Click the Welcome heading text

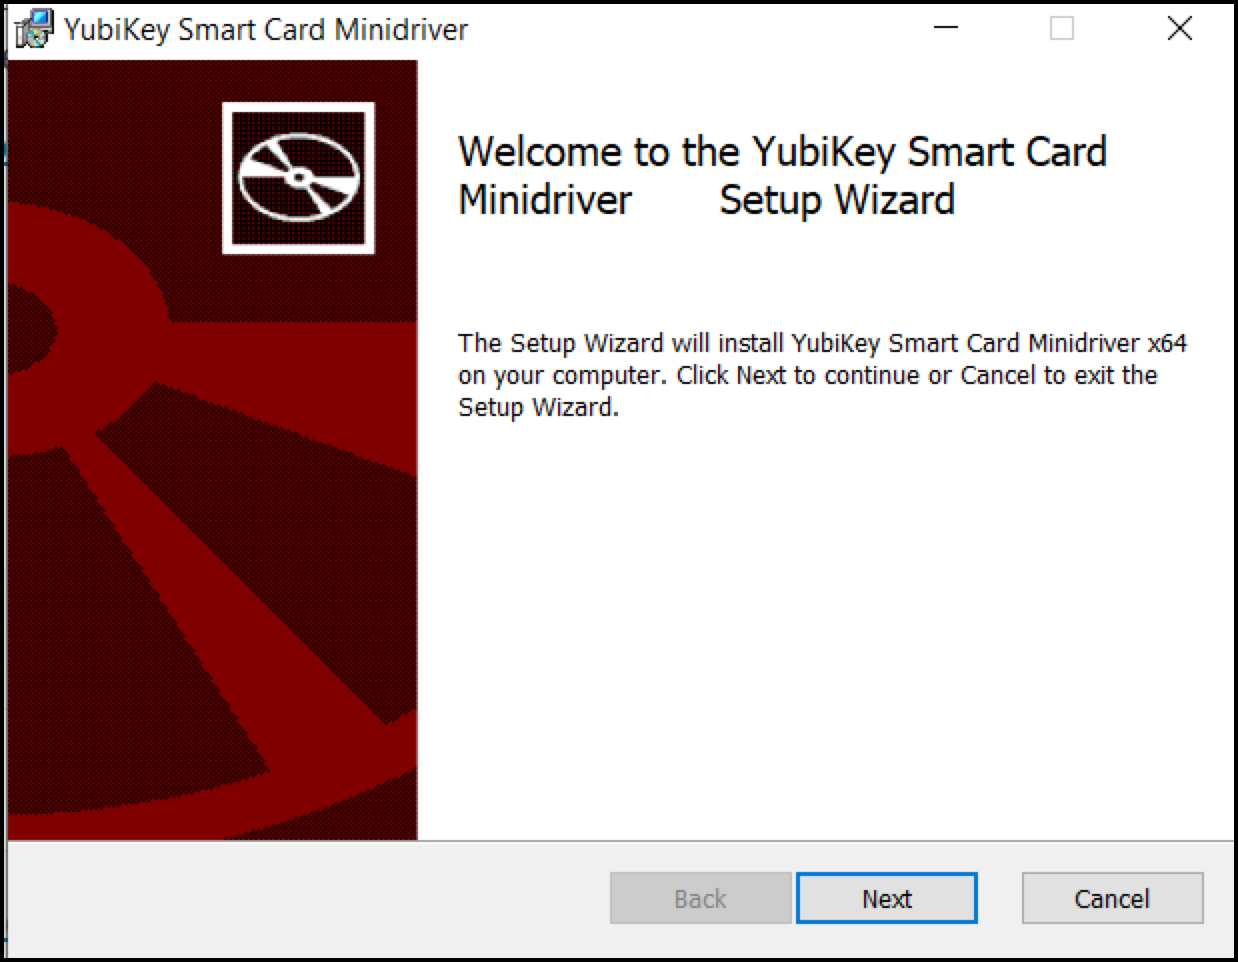click(x=780, y=175)
